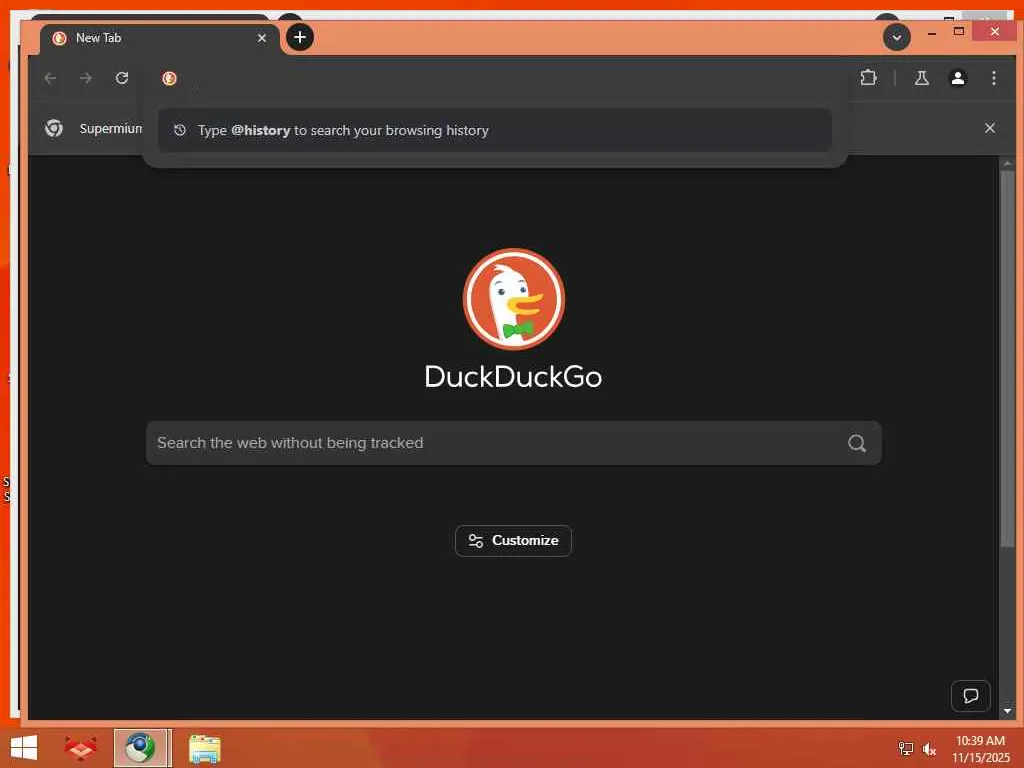Open the Windows Start menu

pos(24,748)
